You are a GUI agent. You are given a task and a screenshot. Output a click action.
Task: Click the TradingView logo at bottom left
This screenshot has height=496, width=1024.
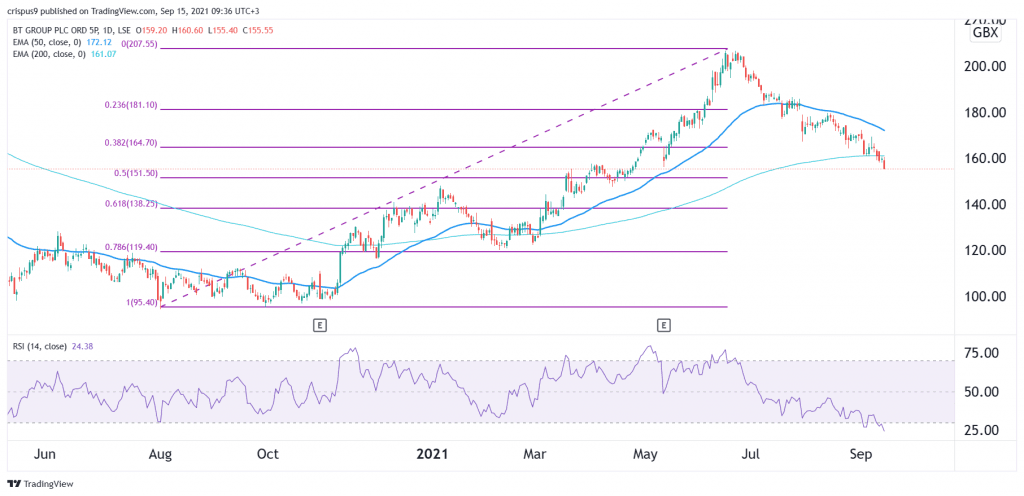(40, 484)
